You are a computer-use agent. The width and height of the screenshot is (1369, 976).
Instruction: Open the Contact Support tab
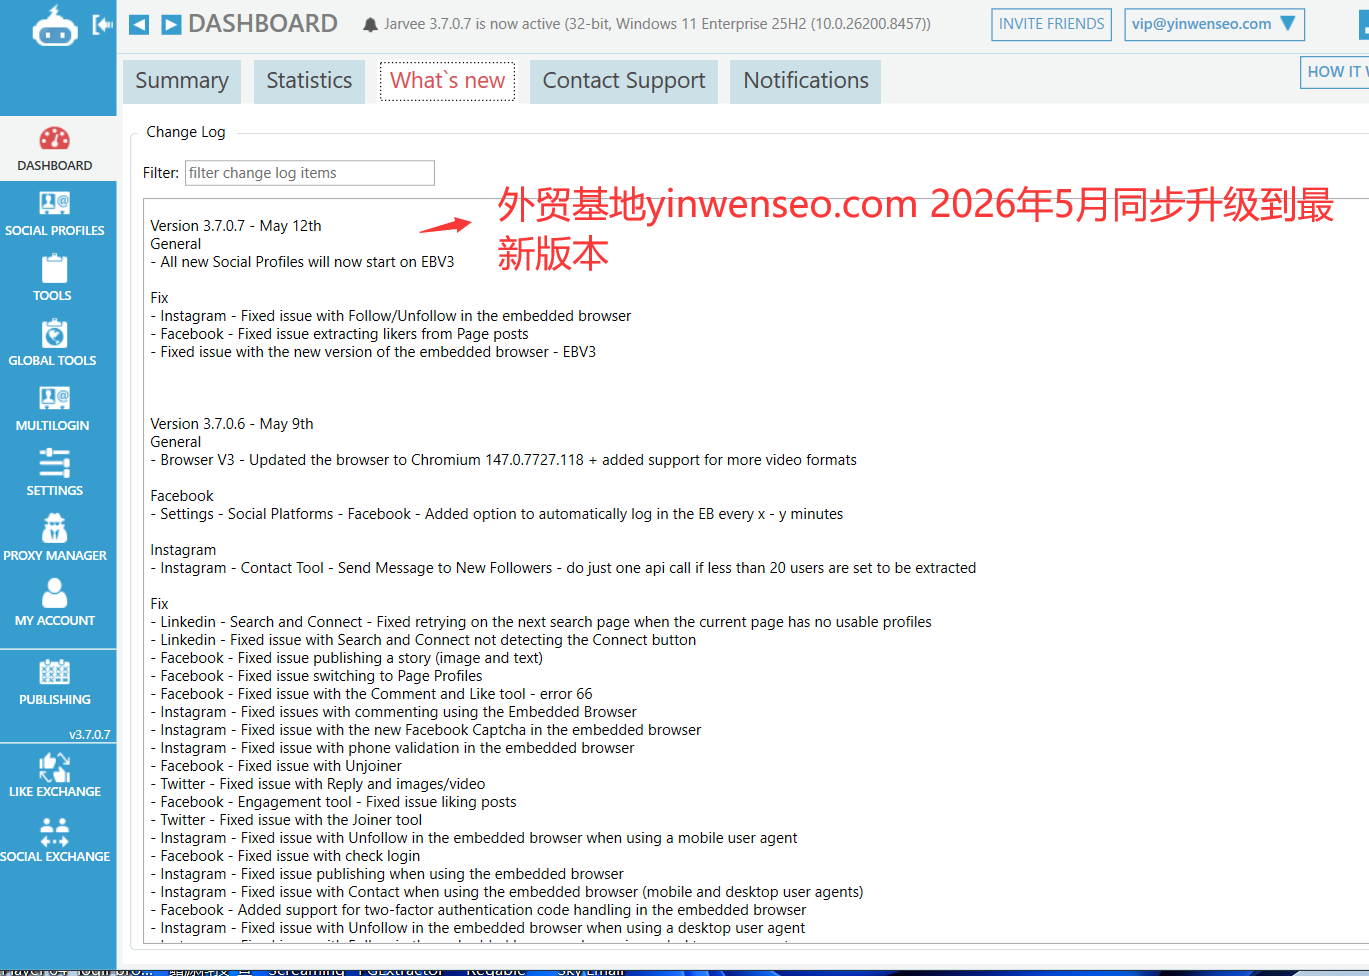coord(624,81)
